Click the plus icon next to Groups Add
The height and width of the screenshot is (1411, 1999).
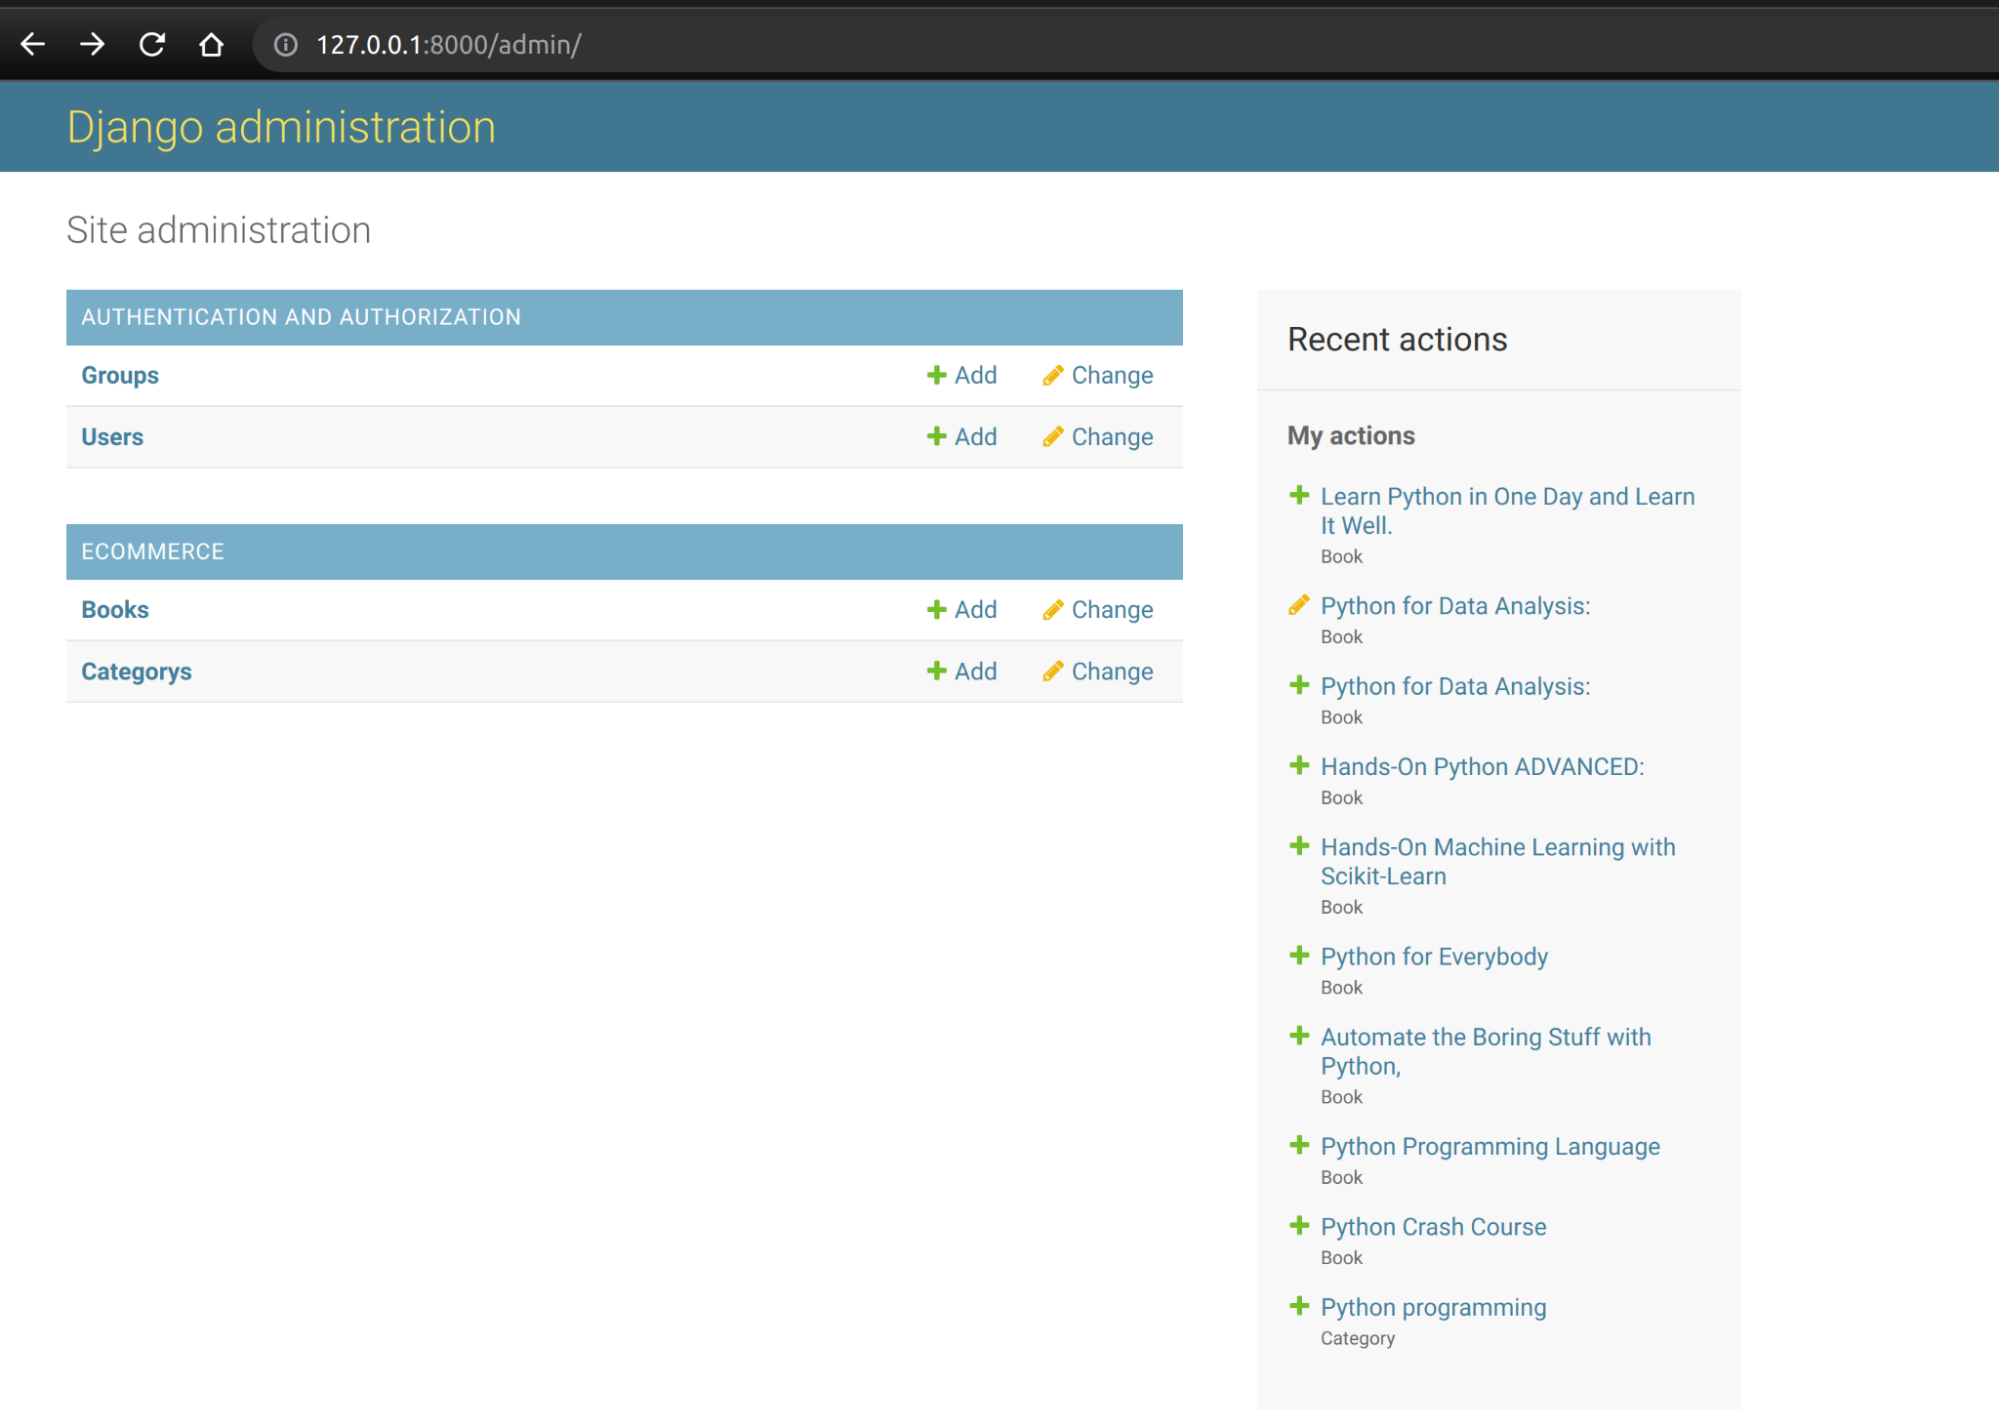point(936,375)
